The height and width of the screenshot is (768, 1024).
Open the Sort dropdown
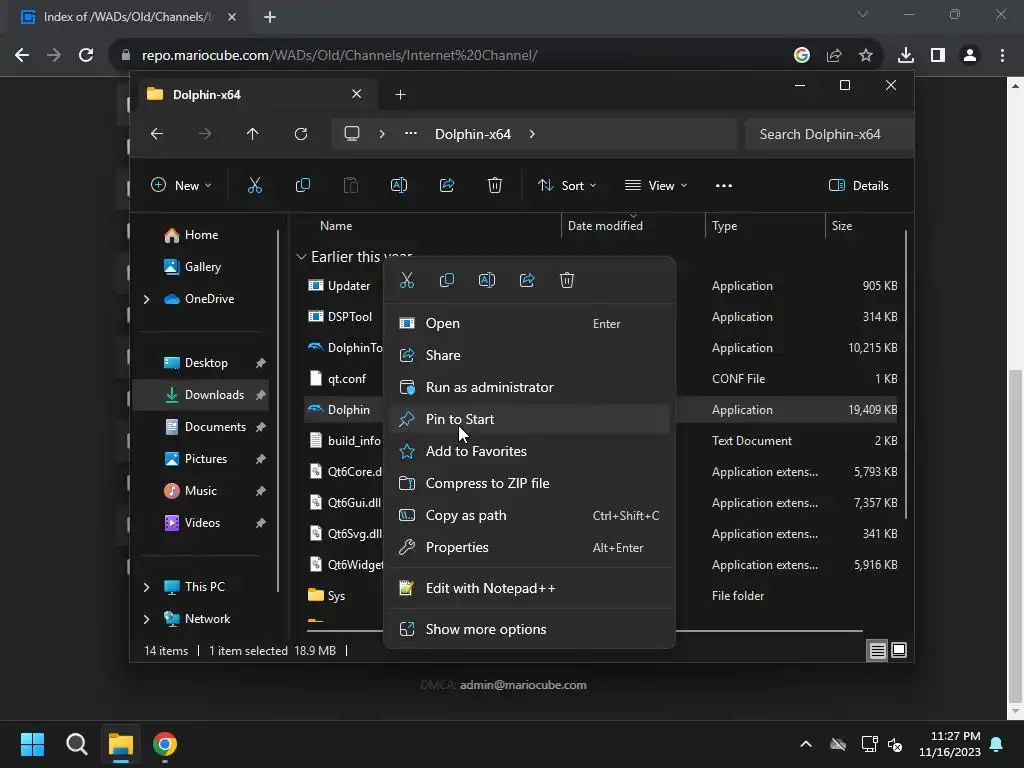567,185
